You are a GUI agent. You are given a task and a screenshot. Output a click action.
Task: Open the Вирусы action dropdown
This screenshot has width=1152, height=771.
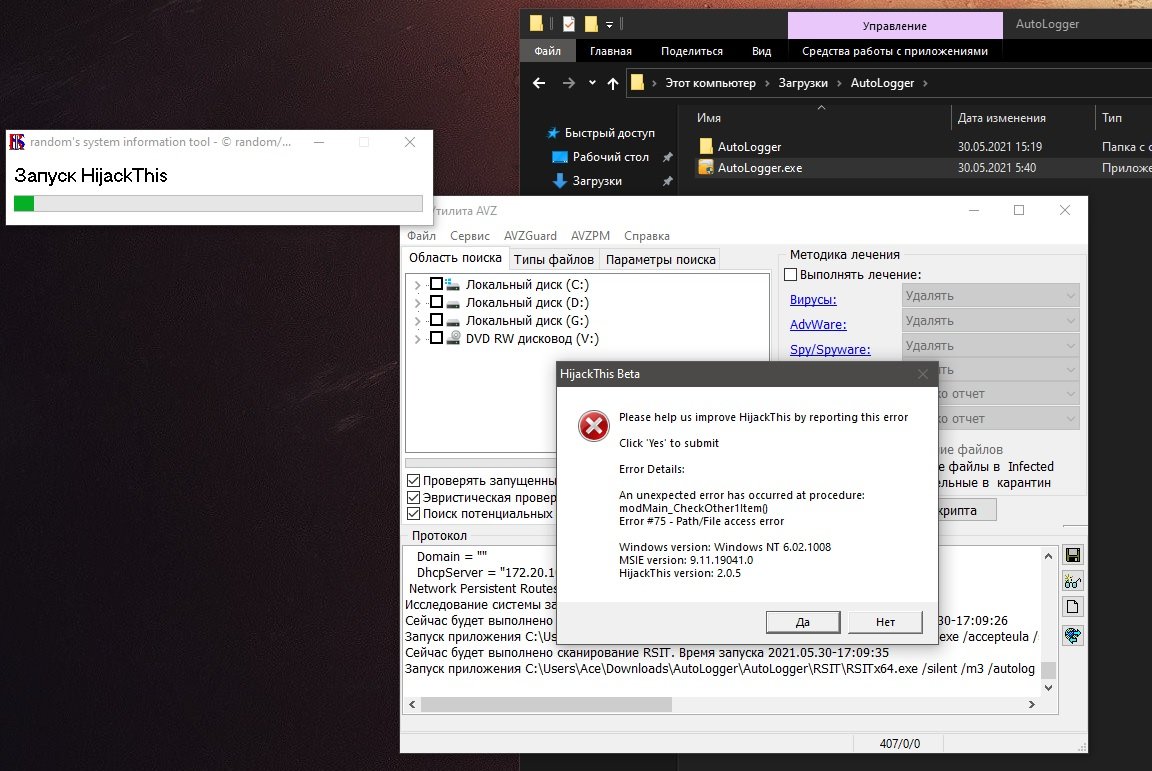990,295
